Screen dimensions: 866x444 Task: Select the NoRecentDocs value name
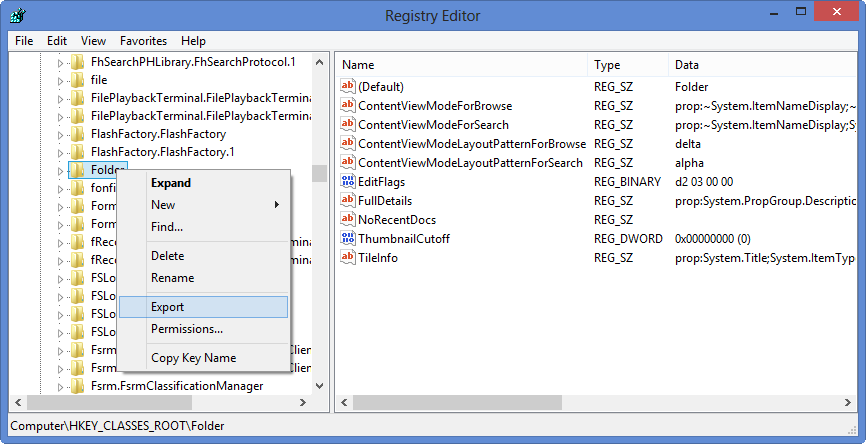(397, 220)
